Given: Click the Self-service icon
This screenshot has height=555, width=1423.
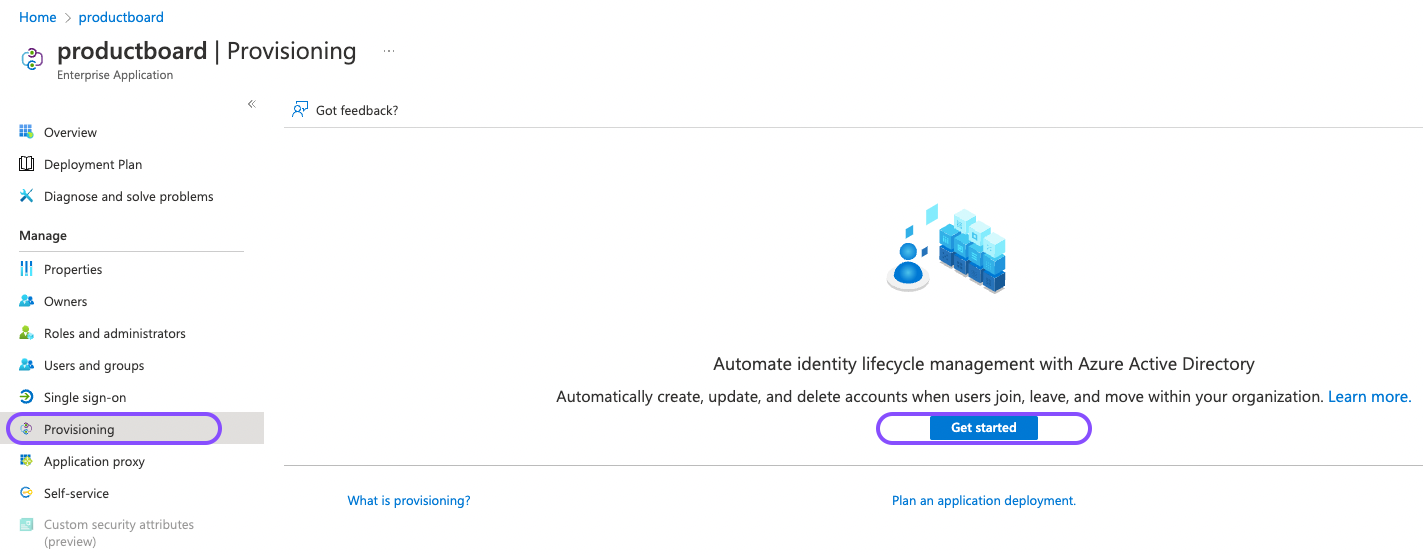Looking at the screenshot, I should [27, 493].
